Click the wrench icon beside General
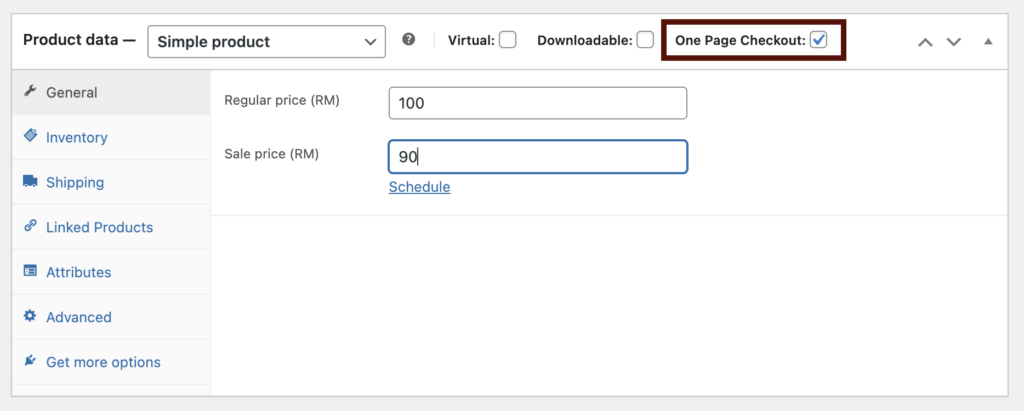Screen dimensions: 1024x411 coord(29,91)
